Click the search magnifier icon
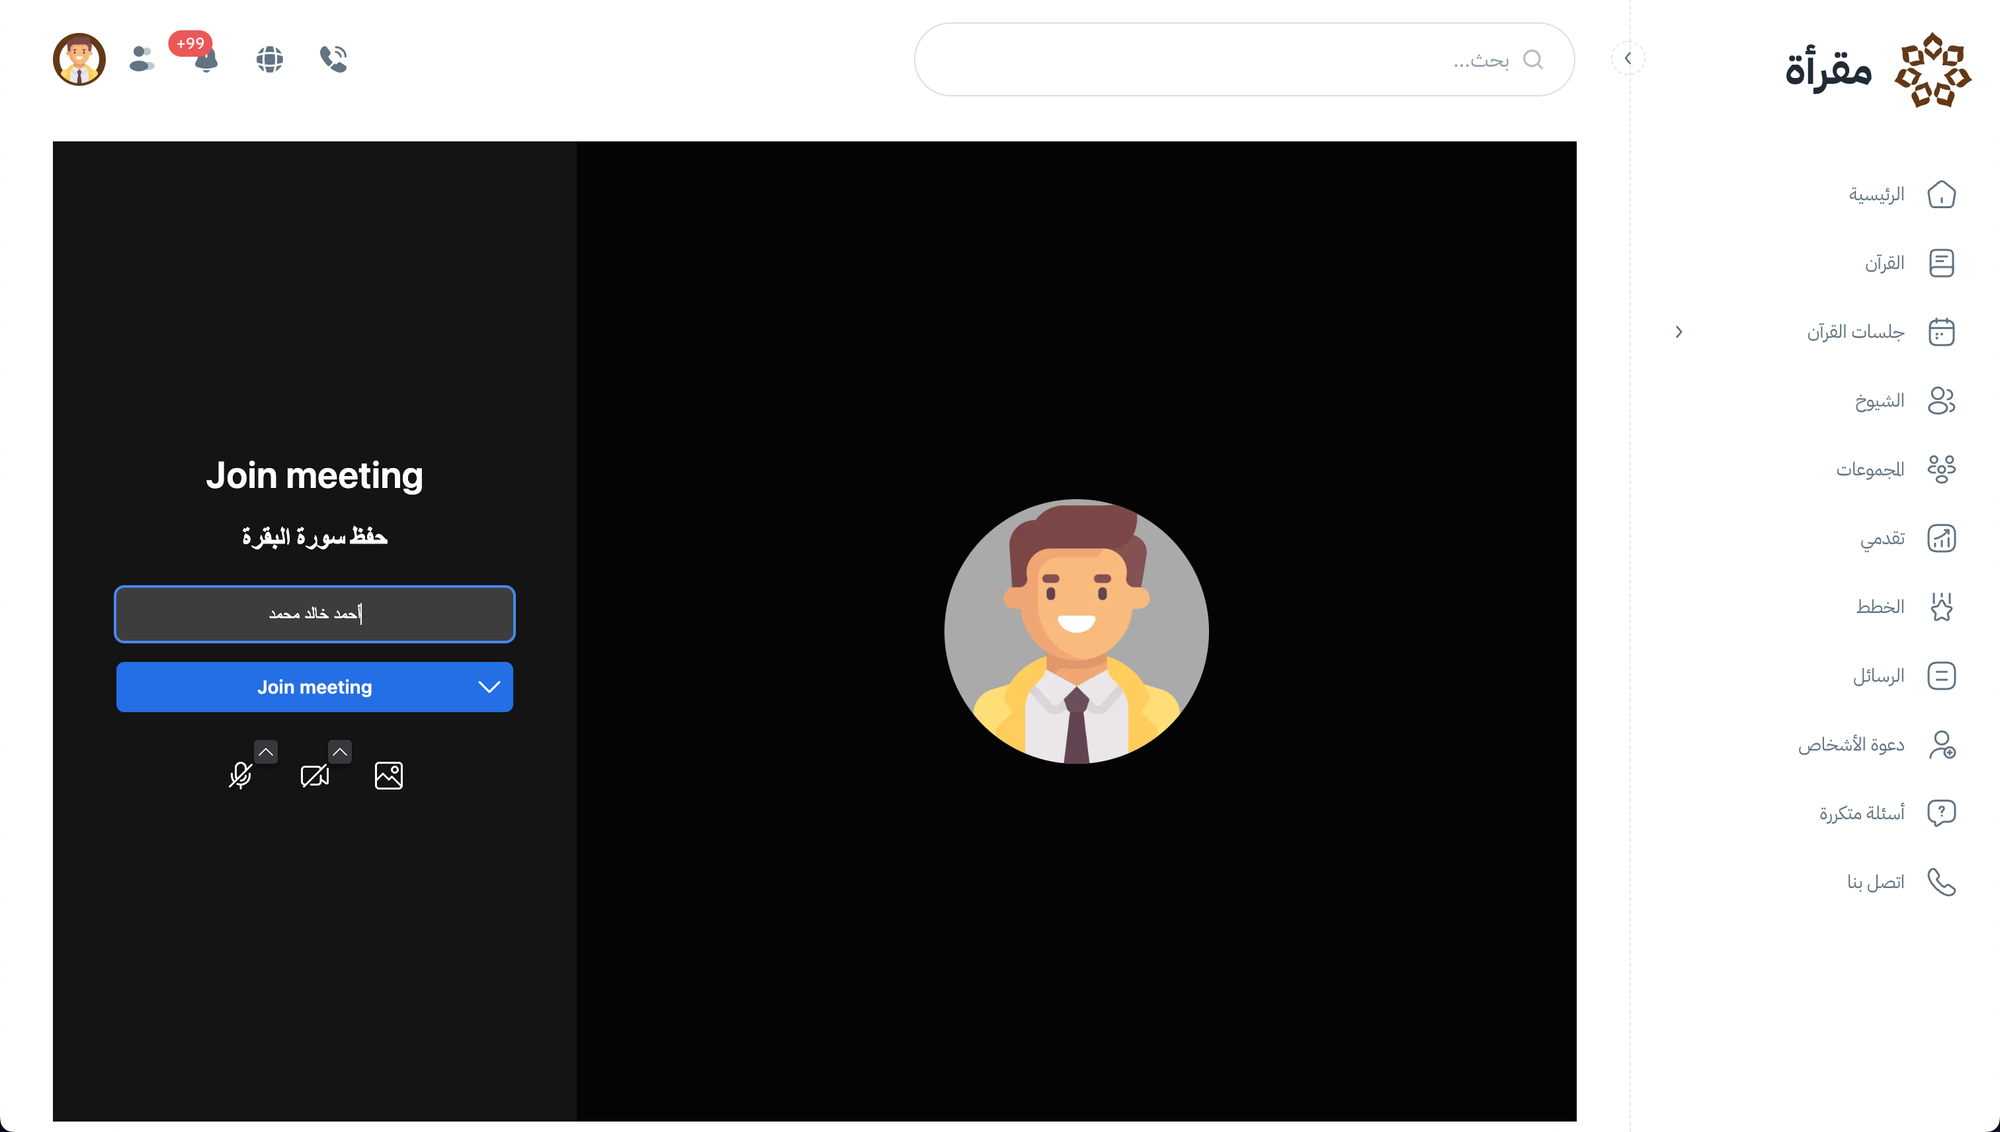This screenshot has height=1132, width=2000. (x=1532, y=60)
